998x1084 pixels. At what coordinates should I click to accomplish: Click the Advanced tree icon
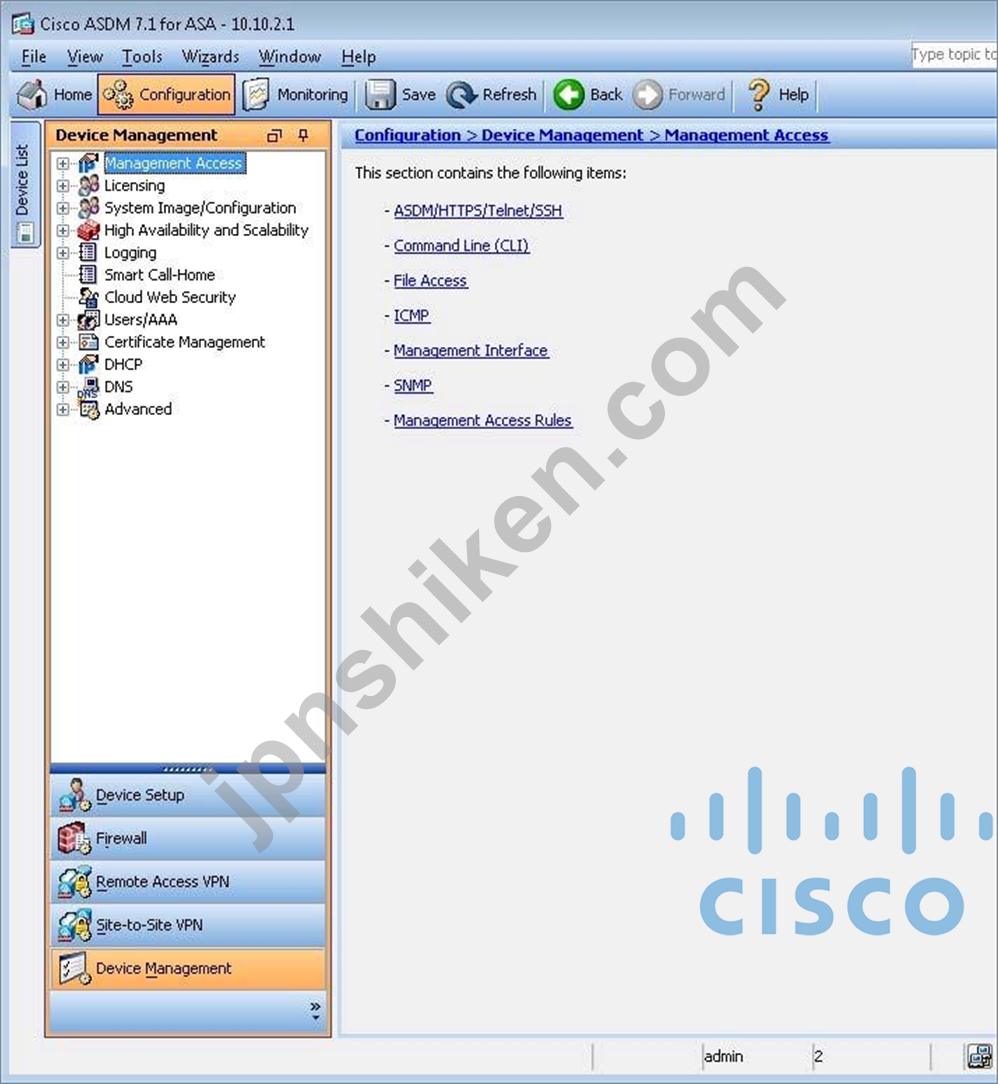88,409
